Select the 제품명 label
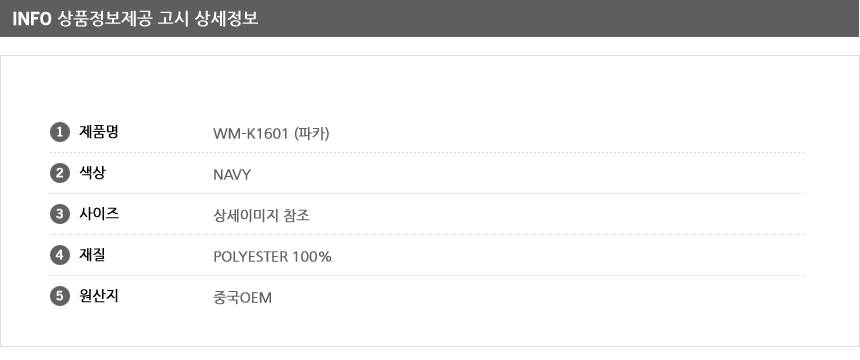 tap(99, 132)
